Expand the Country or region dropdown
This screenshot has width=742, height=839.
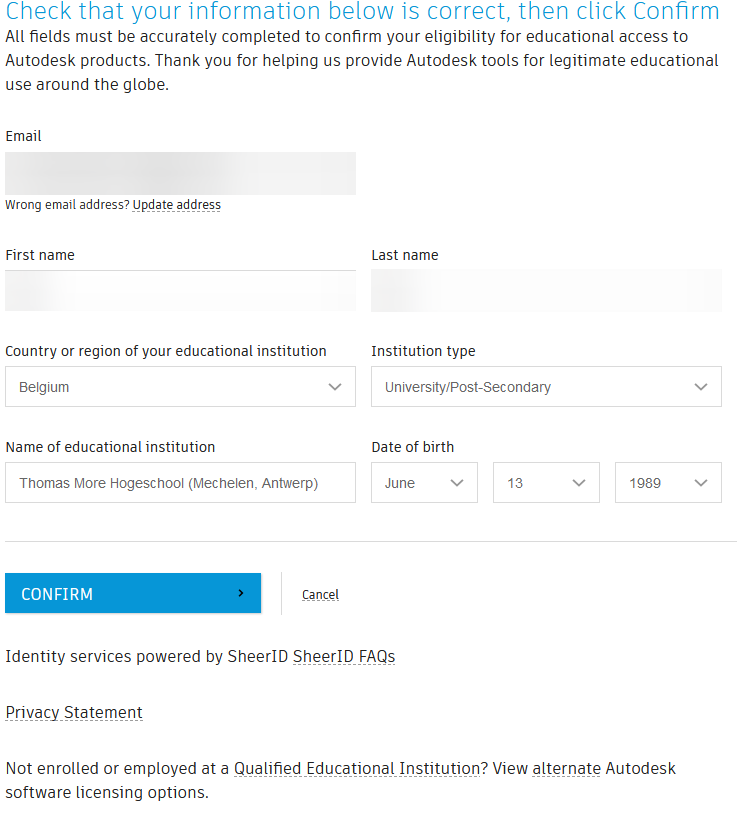pyautogui.click(x=180, y=386)
